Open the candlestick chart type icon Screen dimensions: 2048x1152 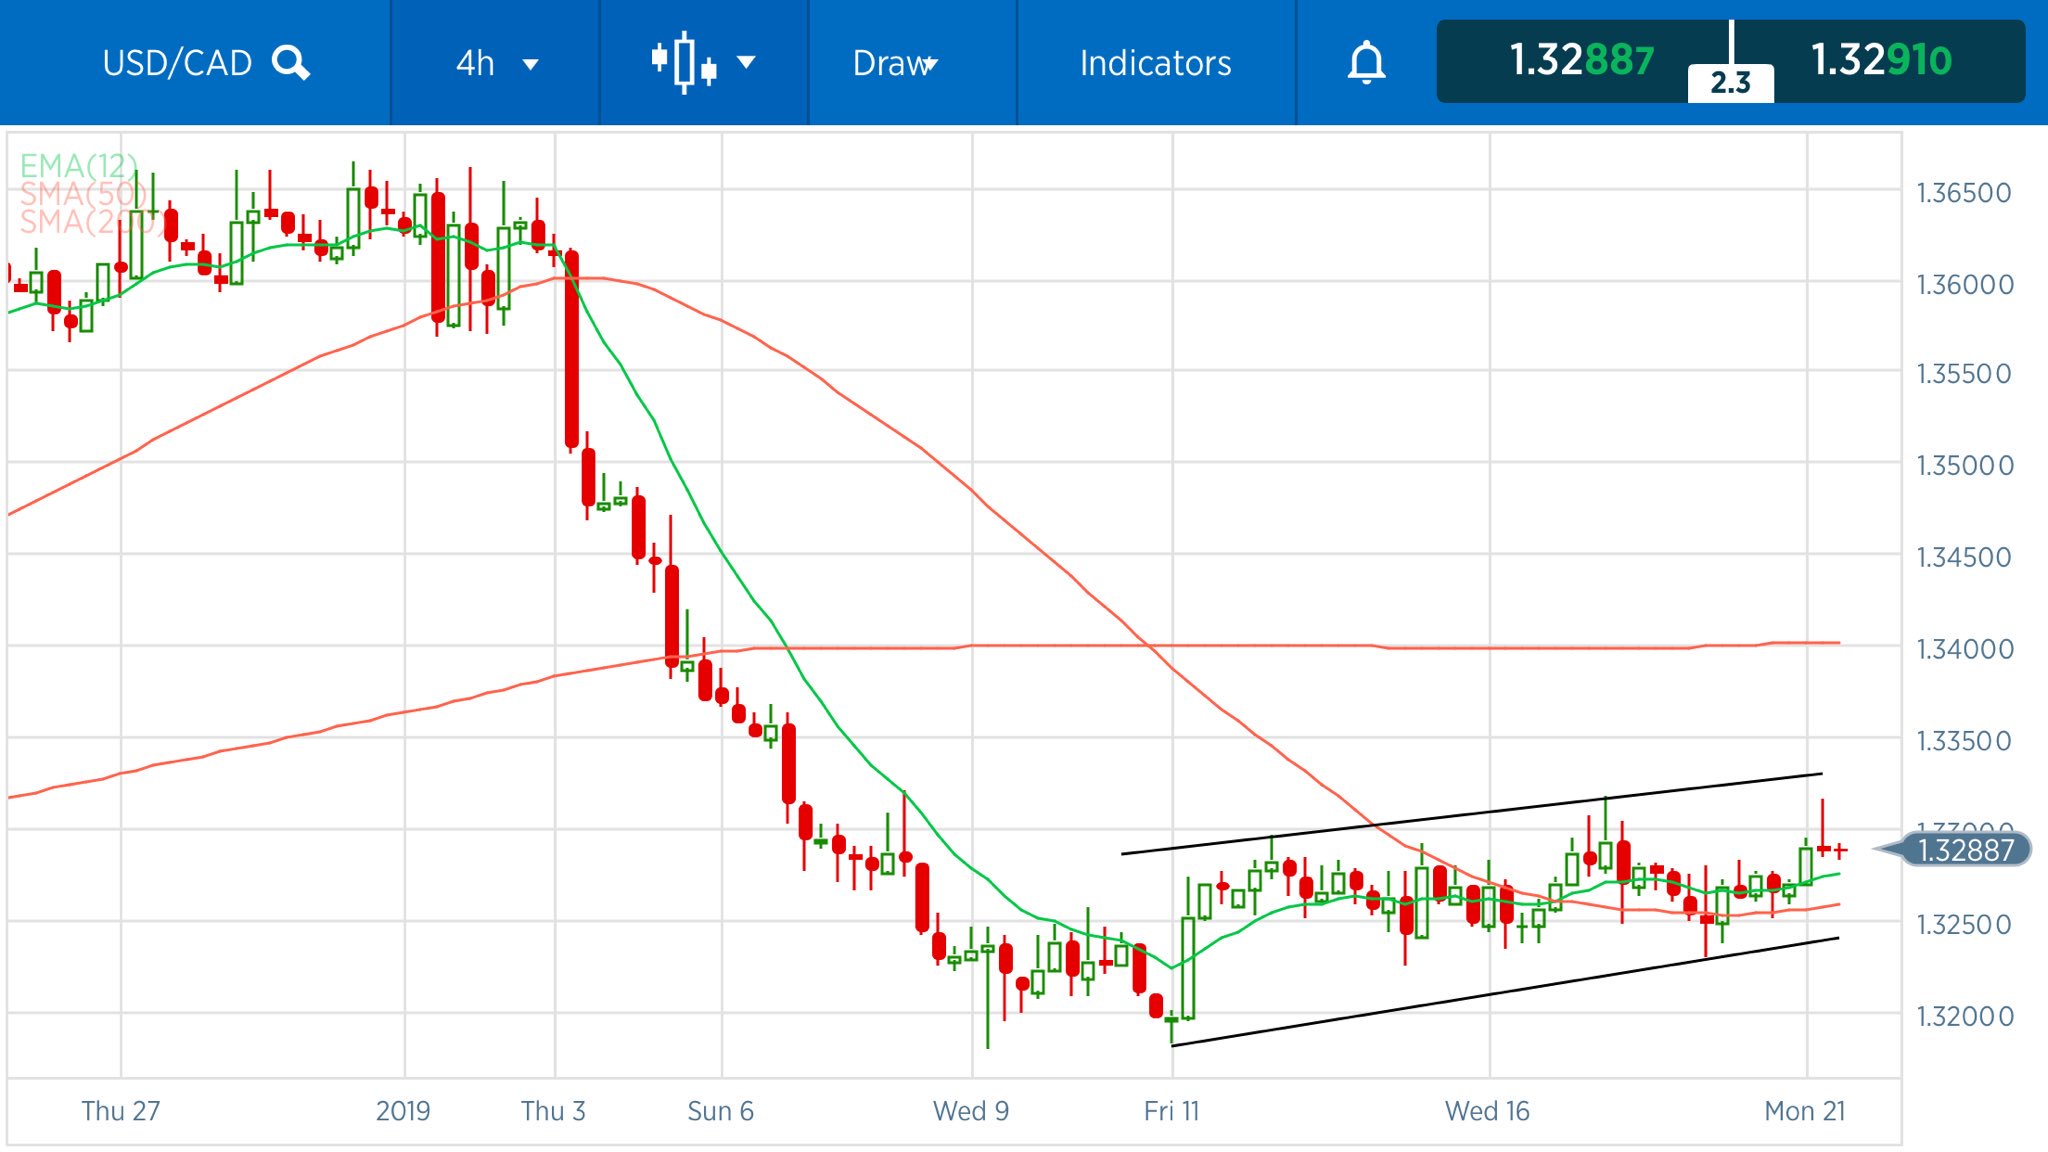pyautogui.click(x=684, y=62)
